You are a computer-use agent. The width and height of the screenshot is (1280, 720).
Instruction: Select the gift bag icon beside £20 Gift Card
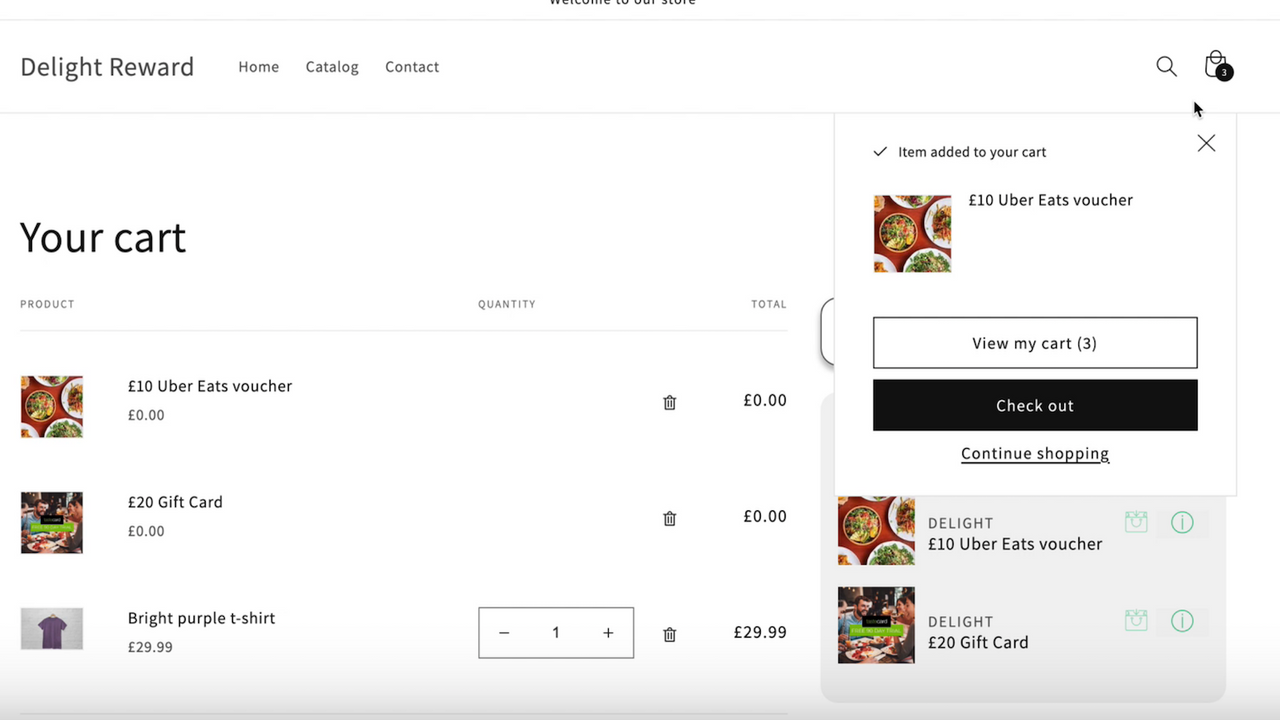[x=1135, y=621]
